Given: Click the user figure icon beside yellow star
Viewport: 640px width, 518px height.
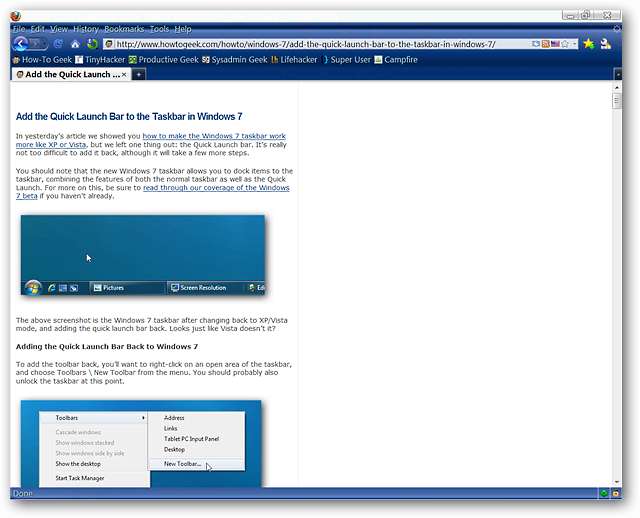Looking at the screenshot, I should pos(606,44).
